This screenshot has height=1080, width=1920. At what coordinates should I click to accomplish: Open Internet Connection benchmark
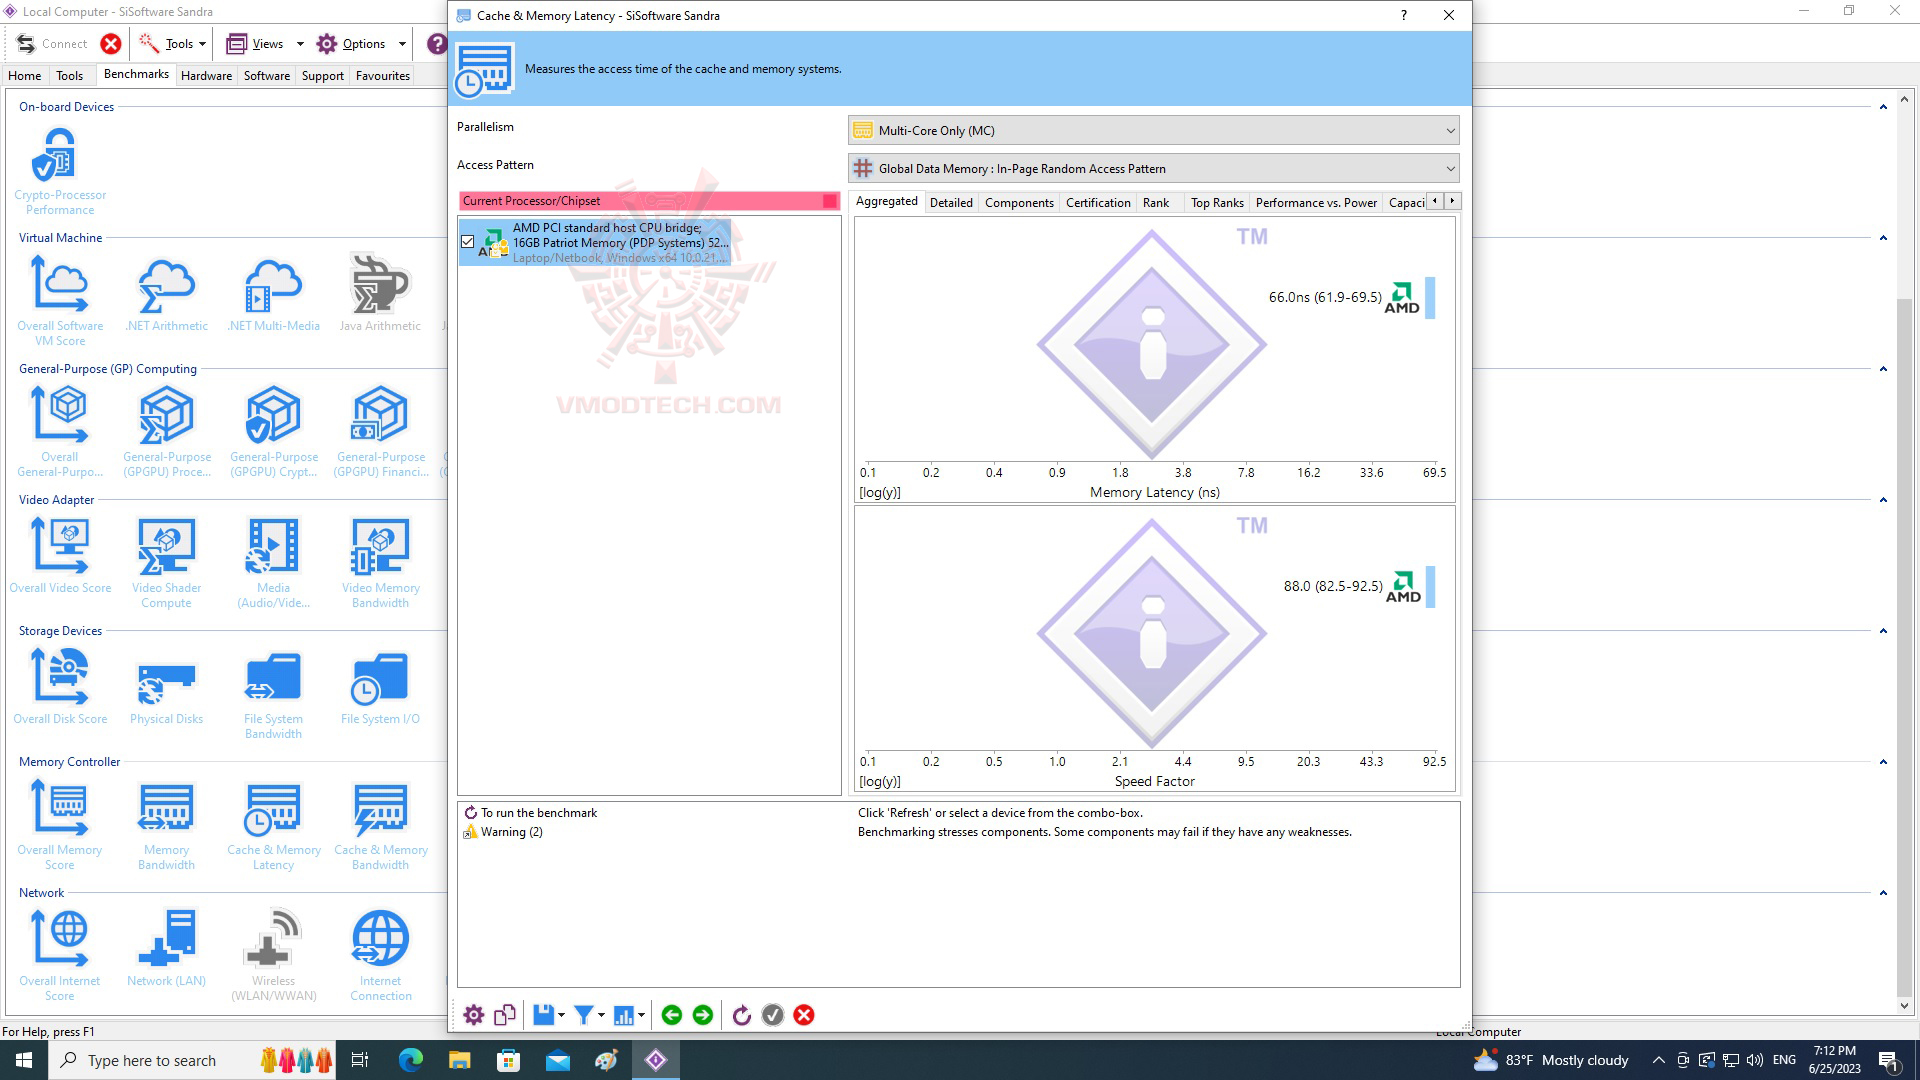pyautogui.click(x=380, y=956)
